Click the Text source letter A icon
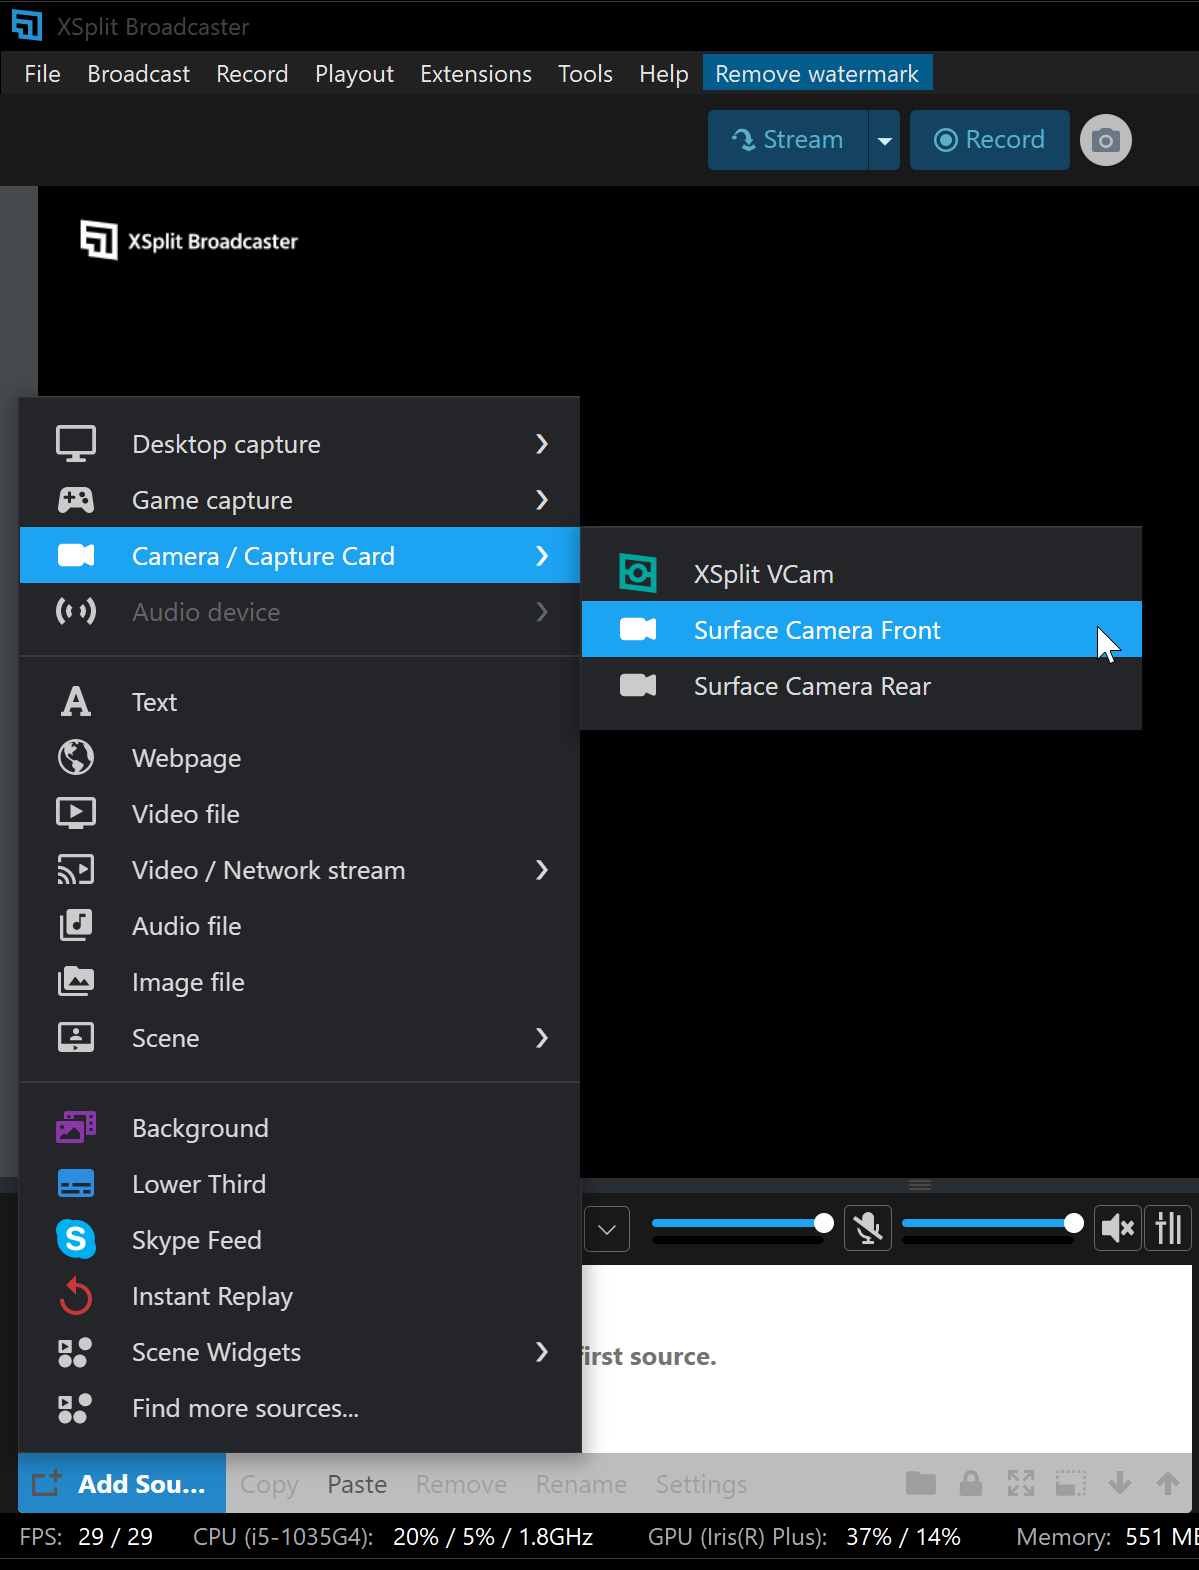Viewport: 1199px width, 1570px height. click(76, 702)
